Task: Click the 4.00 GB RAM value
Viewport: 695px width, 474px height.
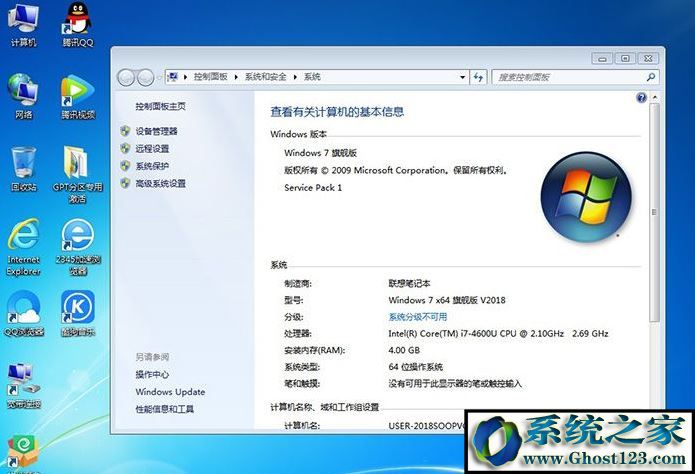Action: pos(404,350)
